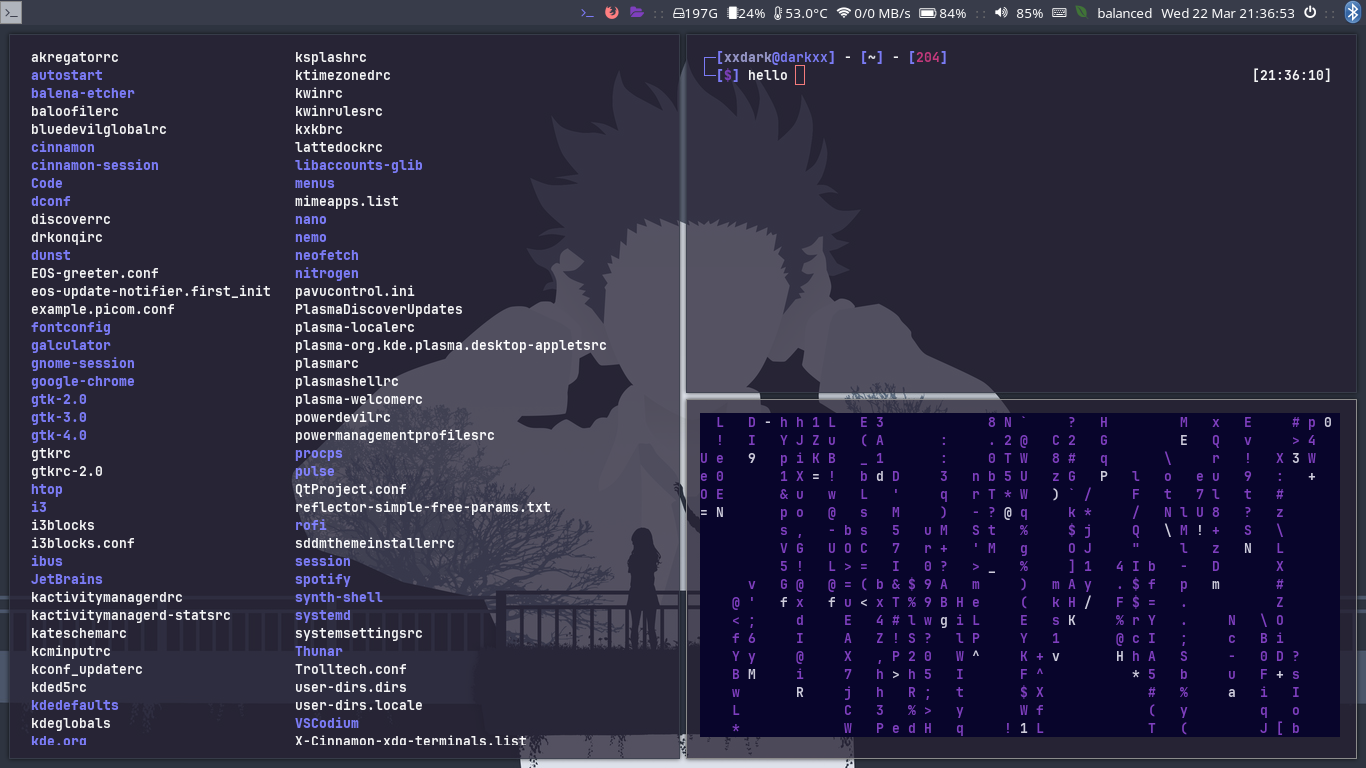The height and width of the screenshot is (768, 1366).
Task: Click 'JetBrains' directory entry
Action: 67,579
